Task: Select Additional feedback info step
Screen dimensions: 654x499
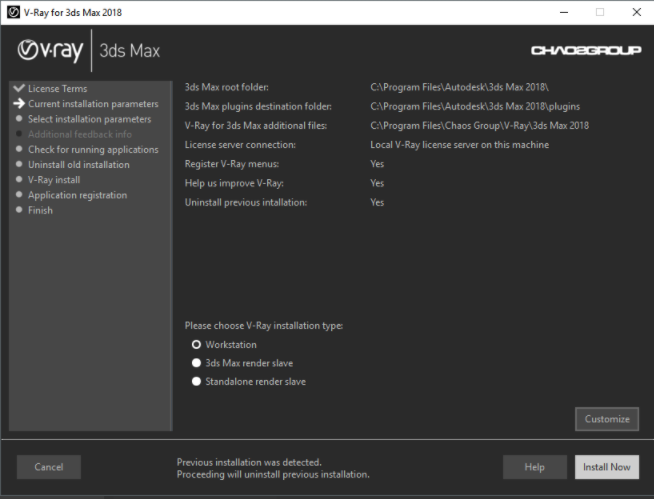Action: (80, 134)
